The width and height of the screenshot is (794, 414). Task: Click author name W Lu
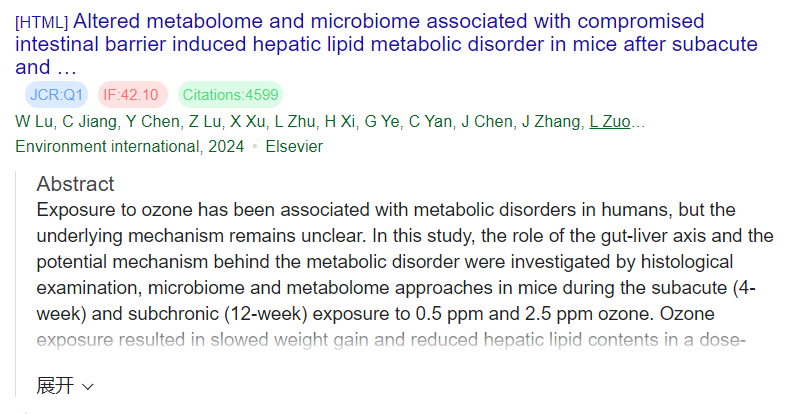tap(34, 122)
